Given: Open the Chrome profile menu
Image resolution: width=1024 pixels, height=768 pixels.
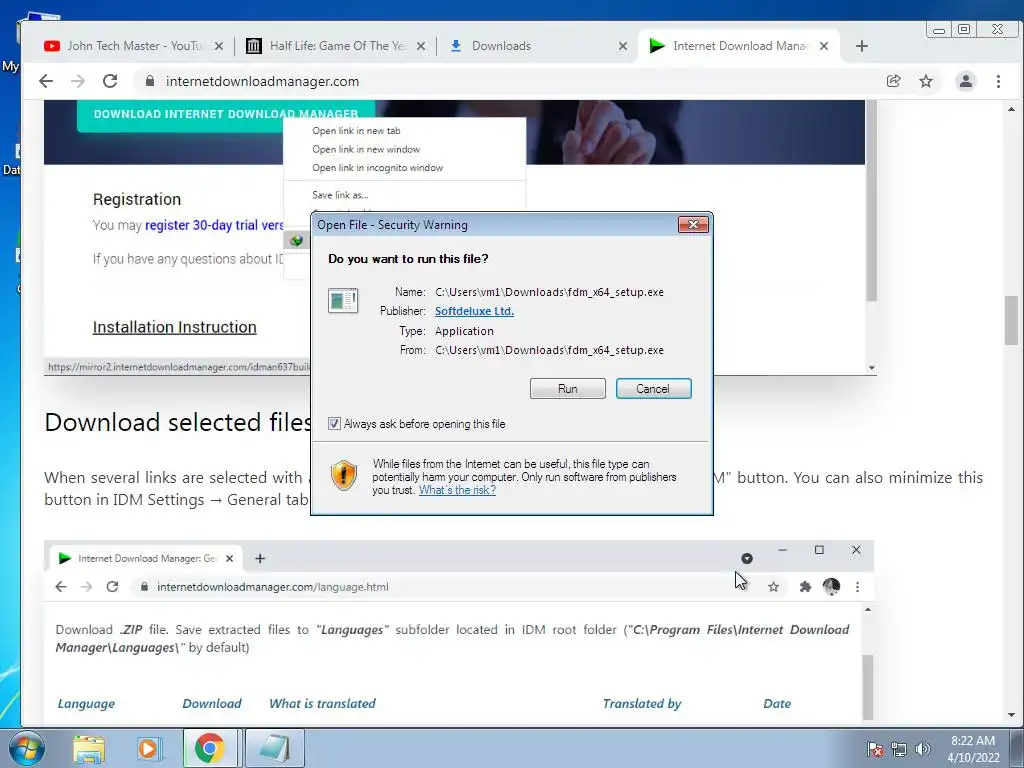Looking at the screenshot, I should 965,81.
